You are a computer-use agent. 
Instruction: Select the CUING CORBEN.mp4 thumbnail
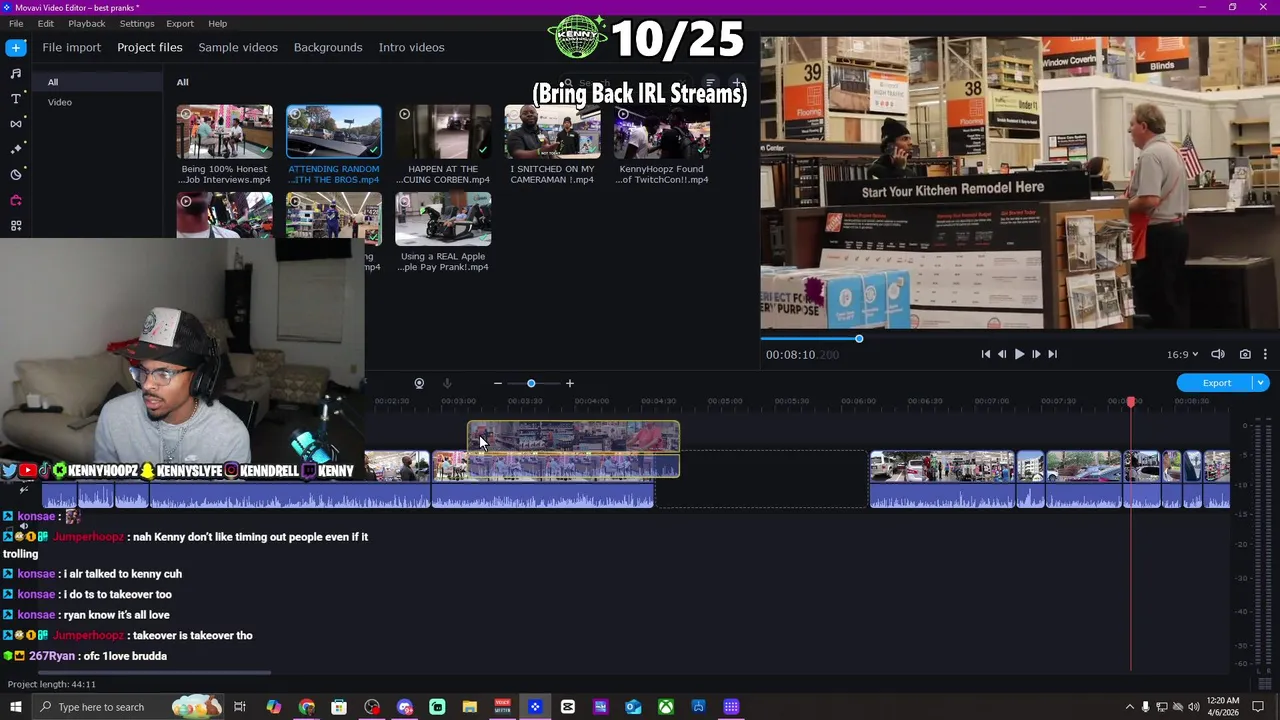pyautogui.click(x=443, y=132)
